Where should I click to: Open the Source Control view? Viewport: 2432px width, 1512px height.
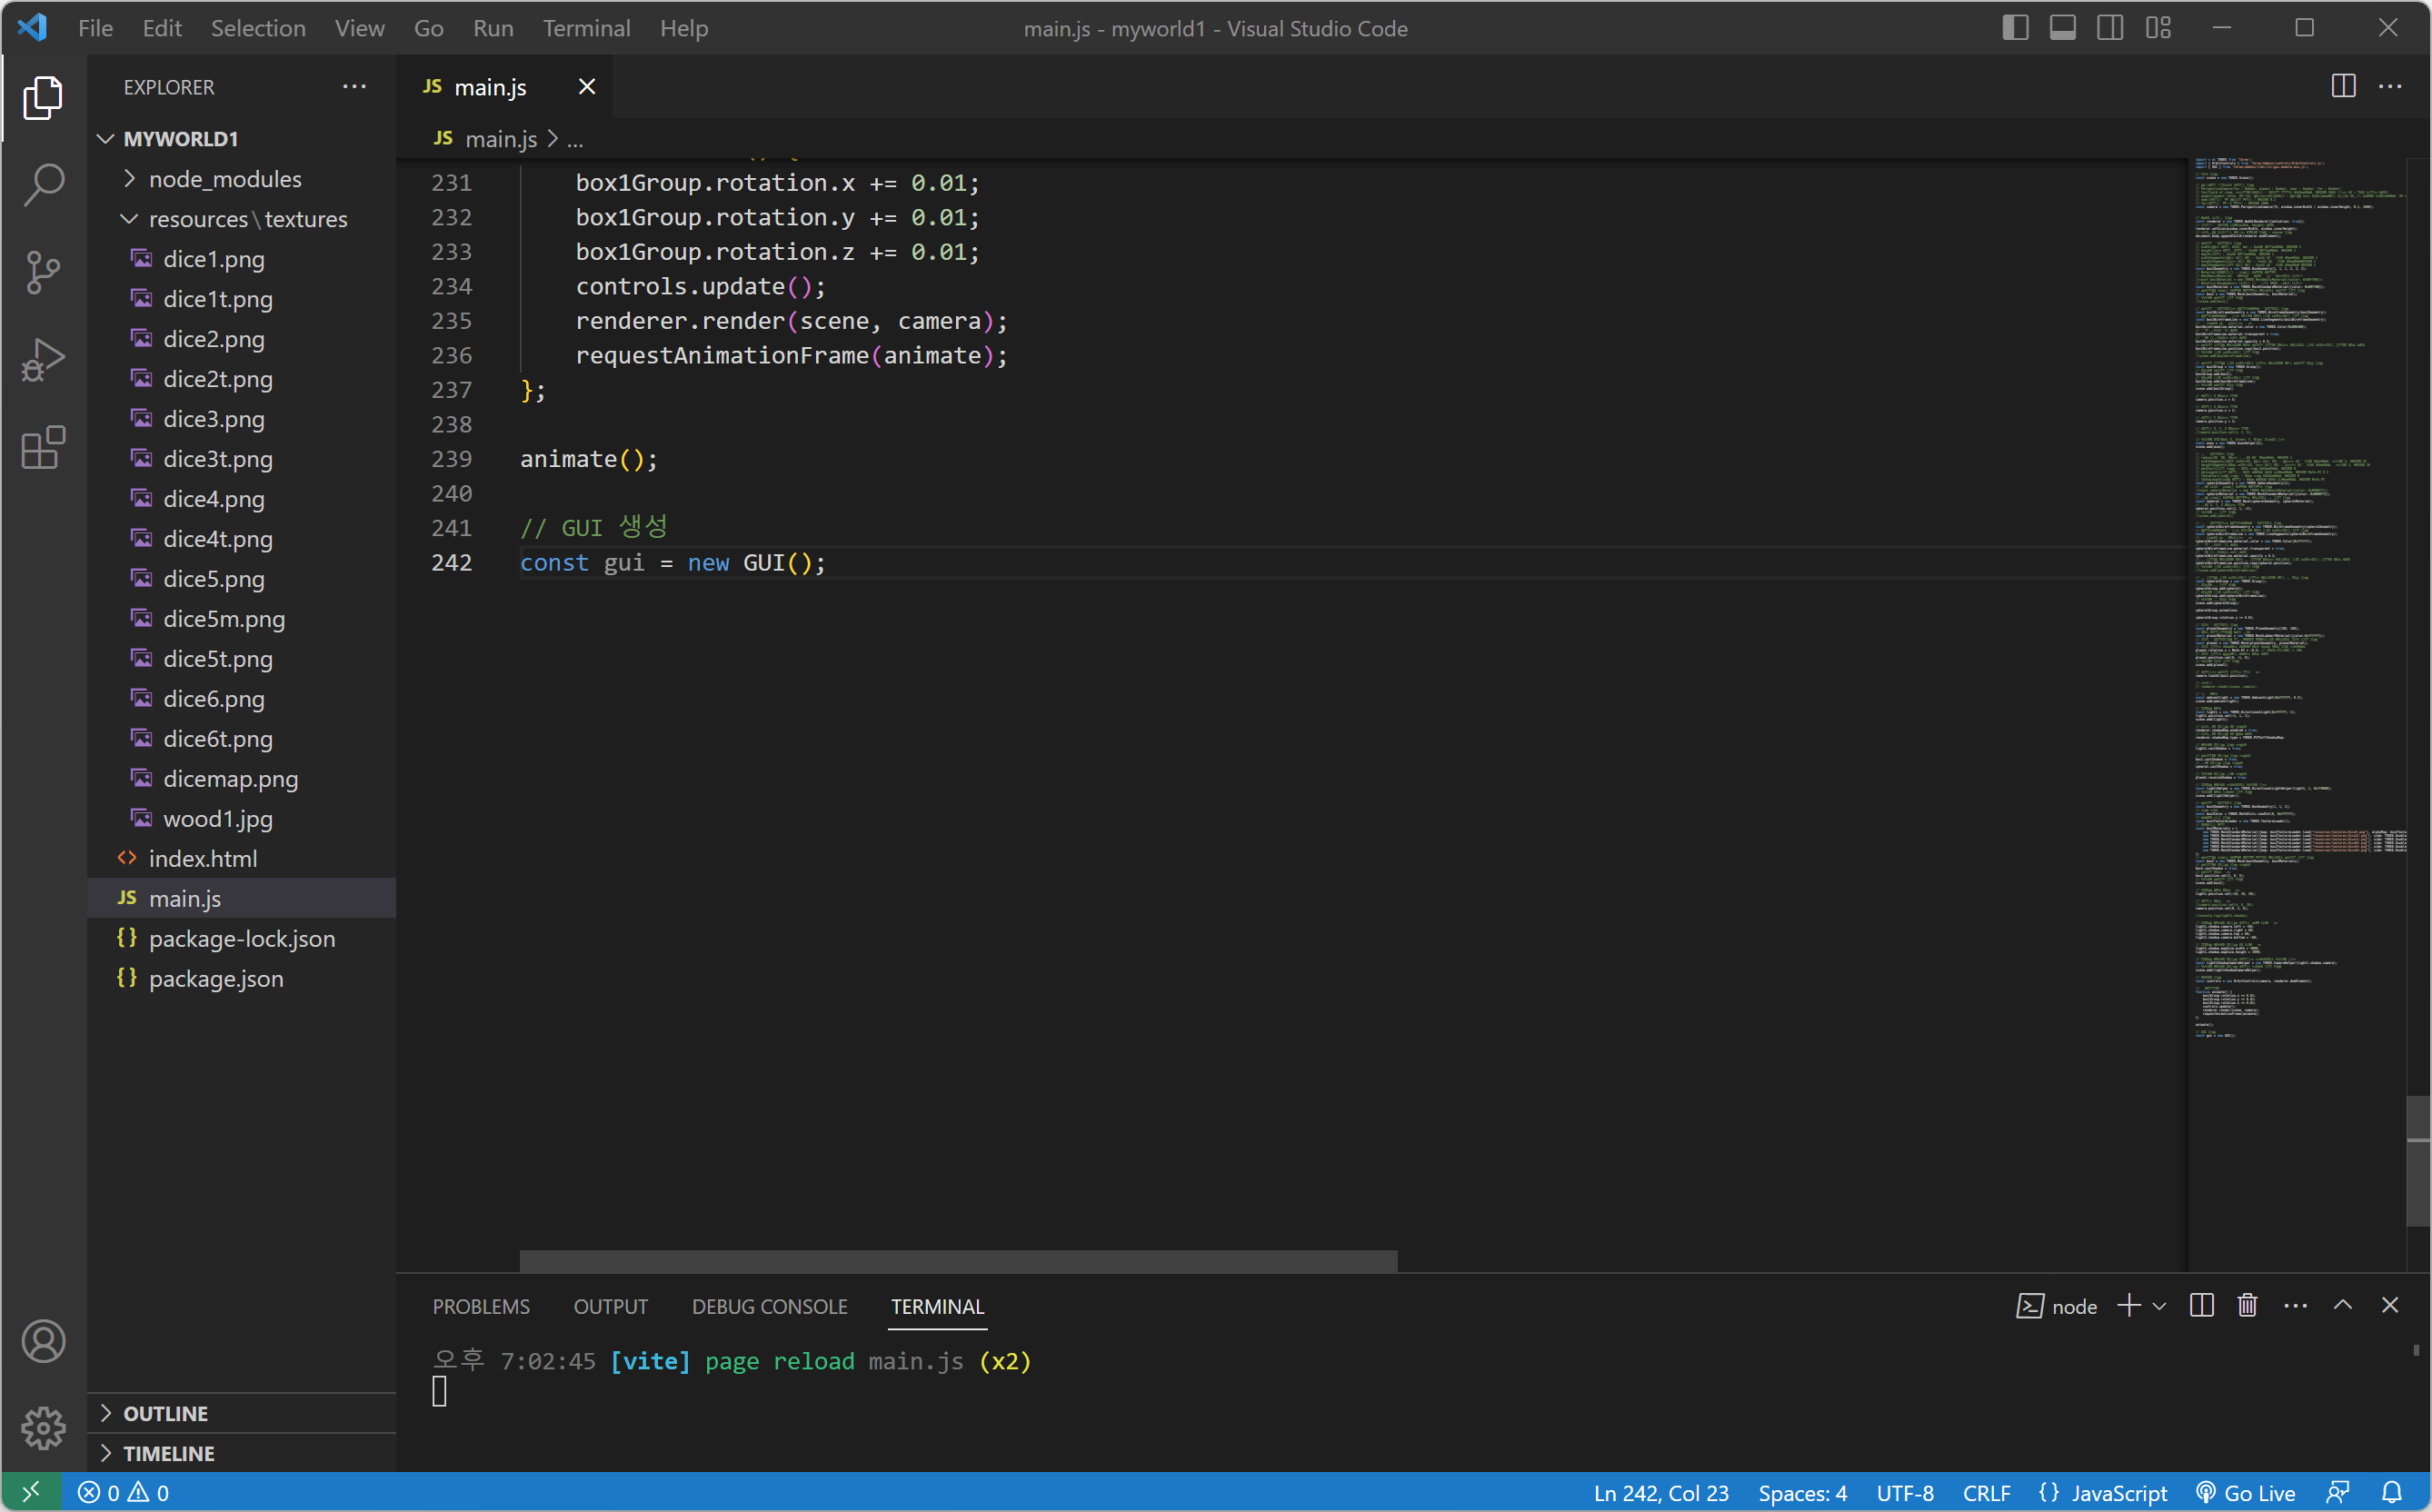43,272
